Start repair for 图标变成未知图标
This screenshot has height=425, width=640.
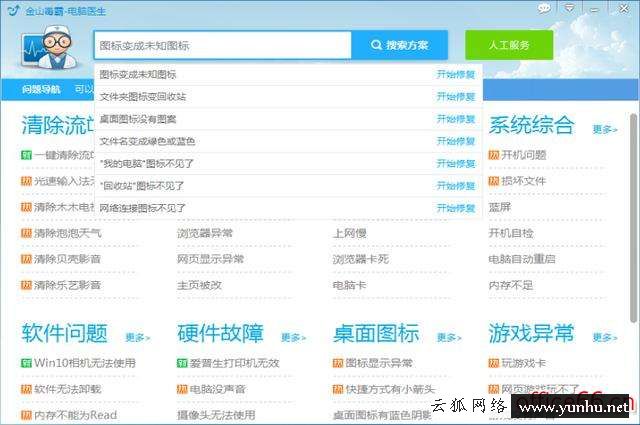point(456,74)
